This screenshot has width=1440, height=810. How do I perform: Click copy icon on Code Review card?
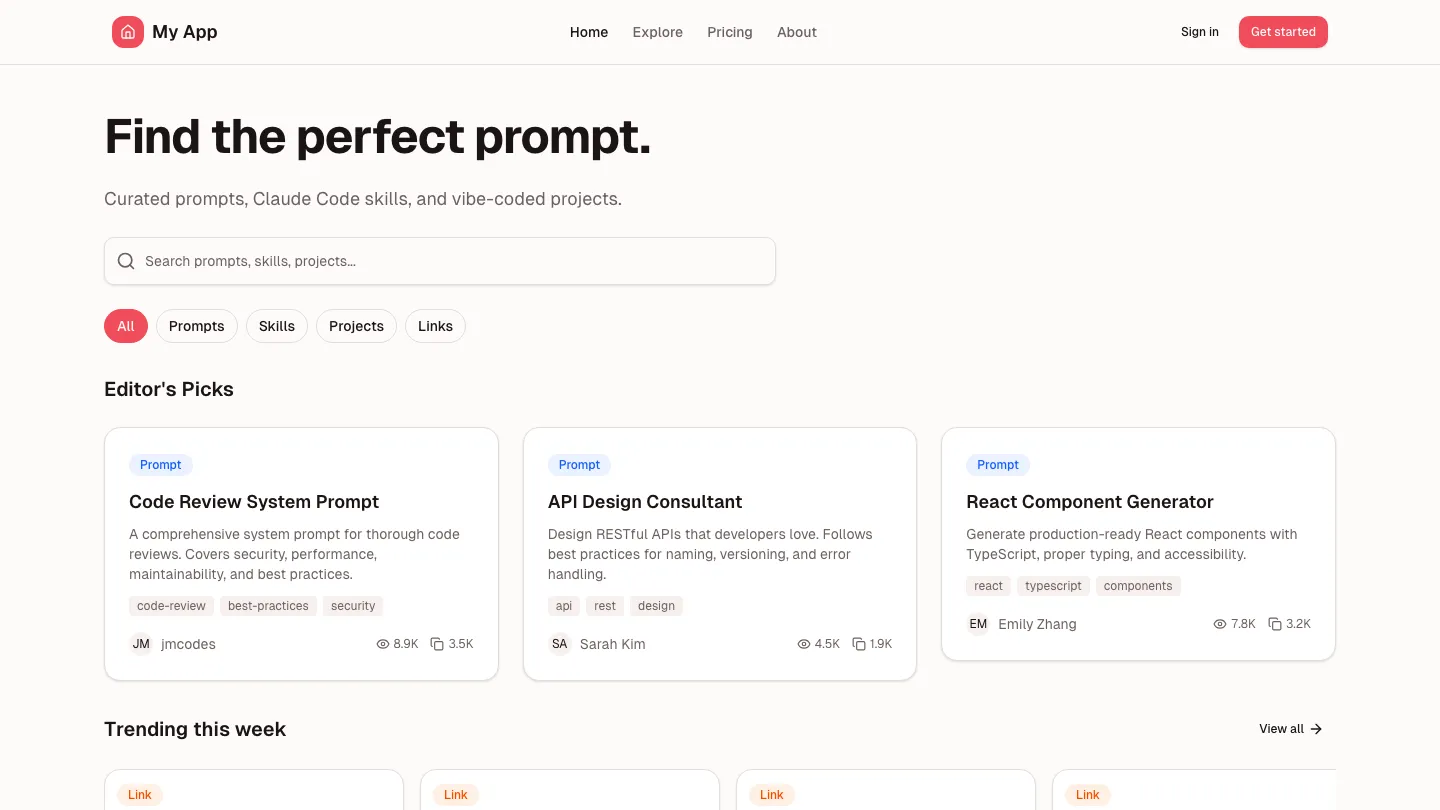point(437,644)
